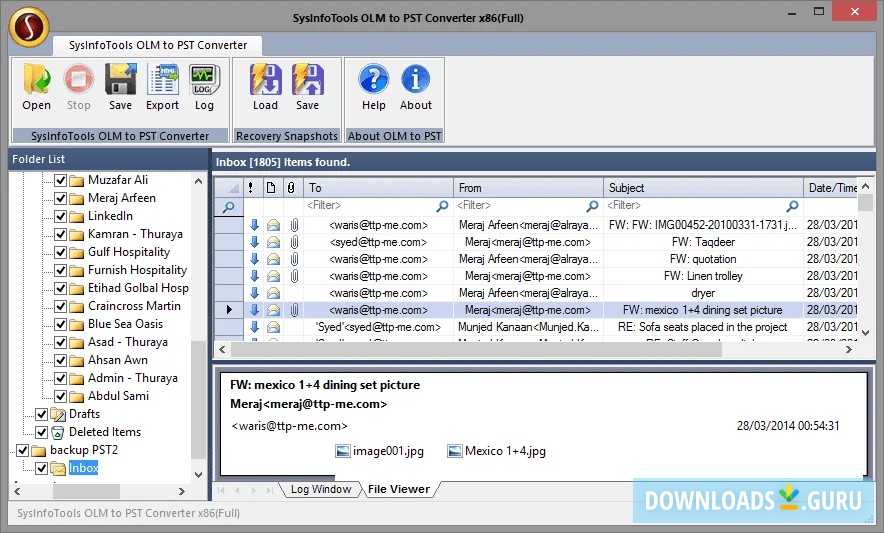The height and width of the screenshot is (533, 884).
Task: Load a recovery snapshot
Action: [265, 80]
